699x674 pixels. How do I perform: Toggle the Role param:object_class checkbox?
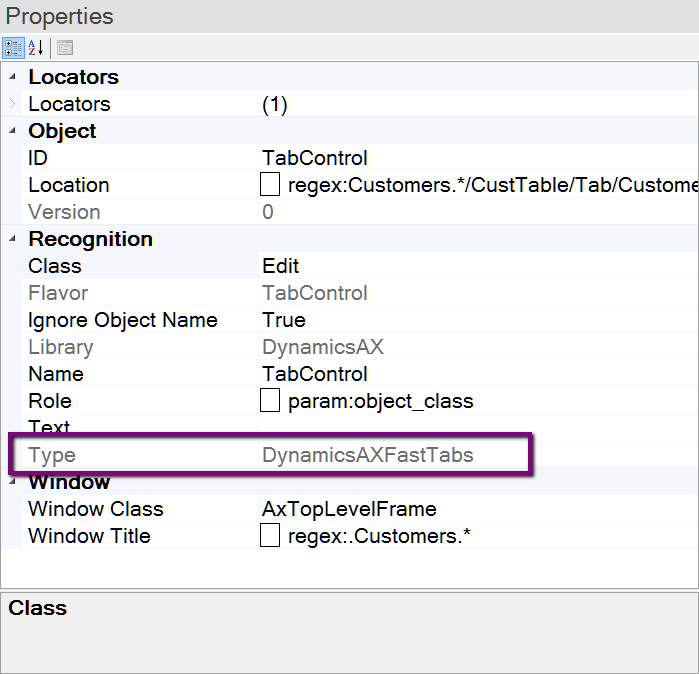tap(269, 401)
